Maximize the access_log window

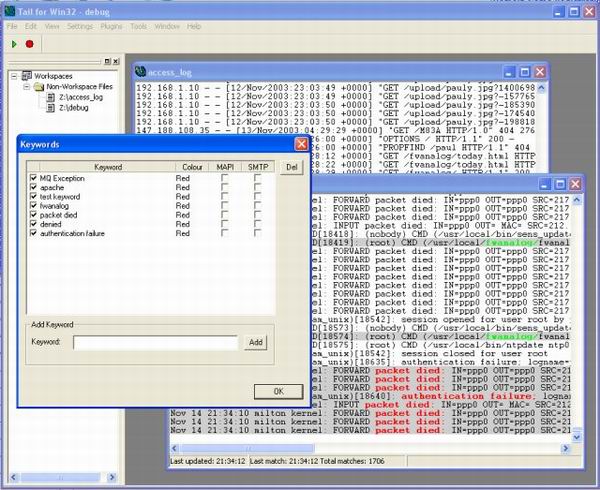click(x=525, y=72)
